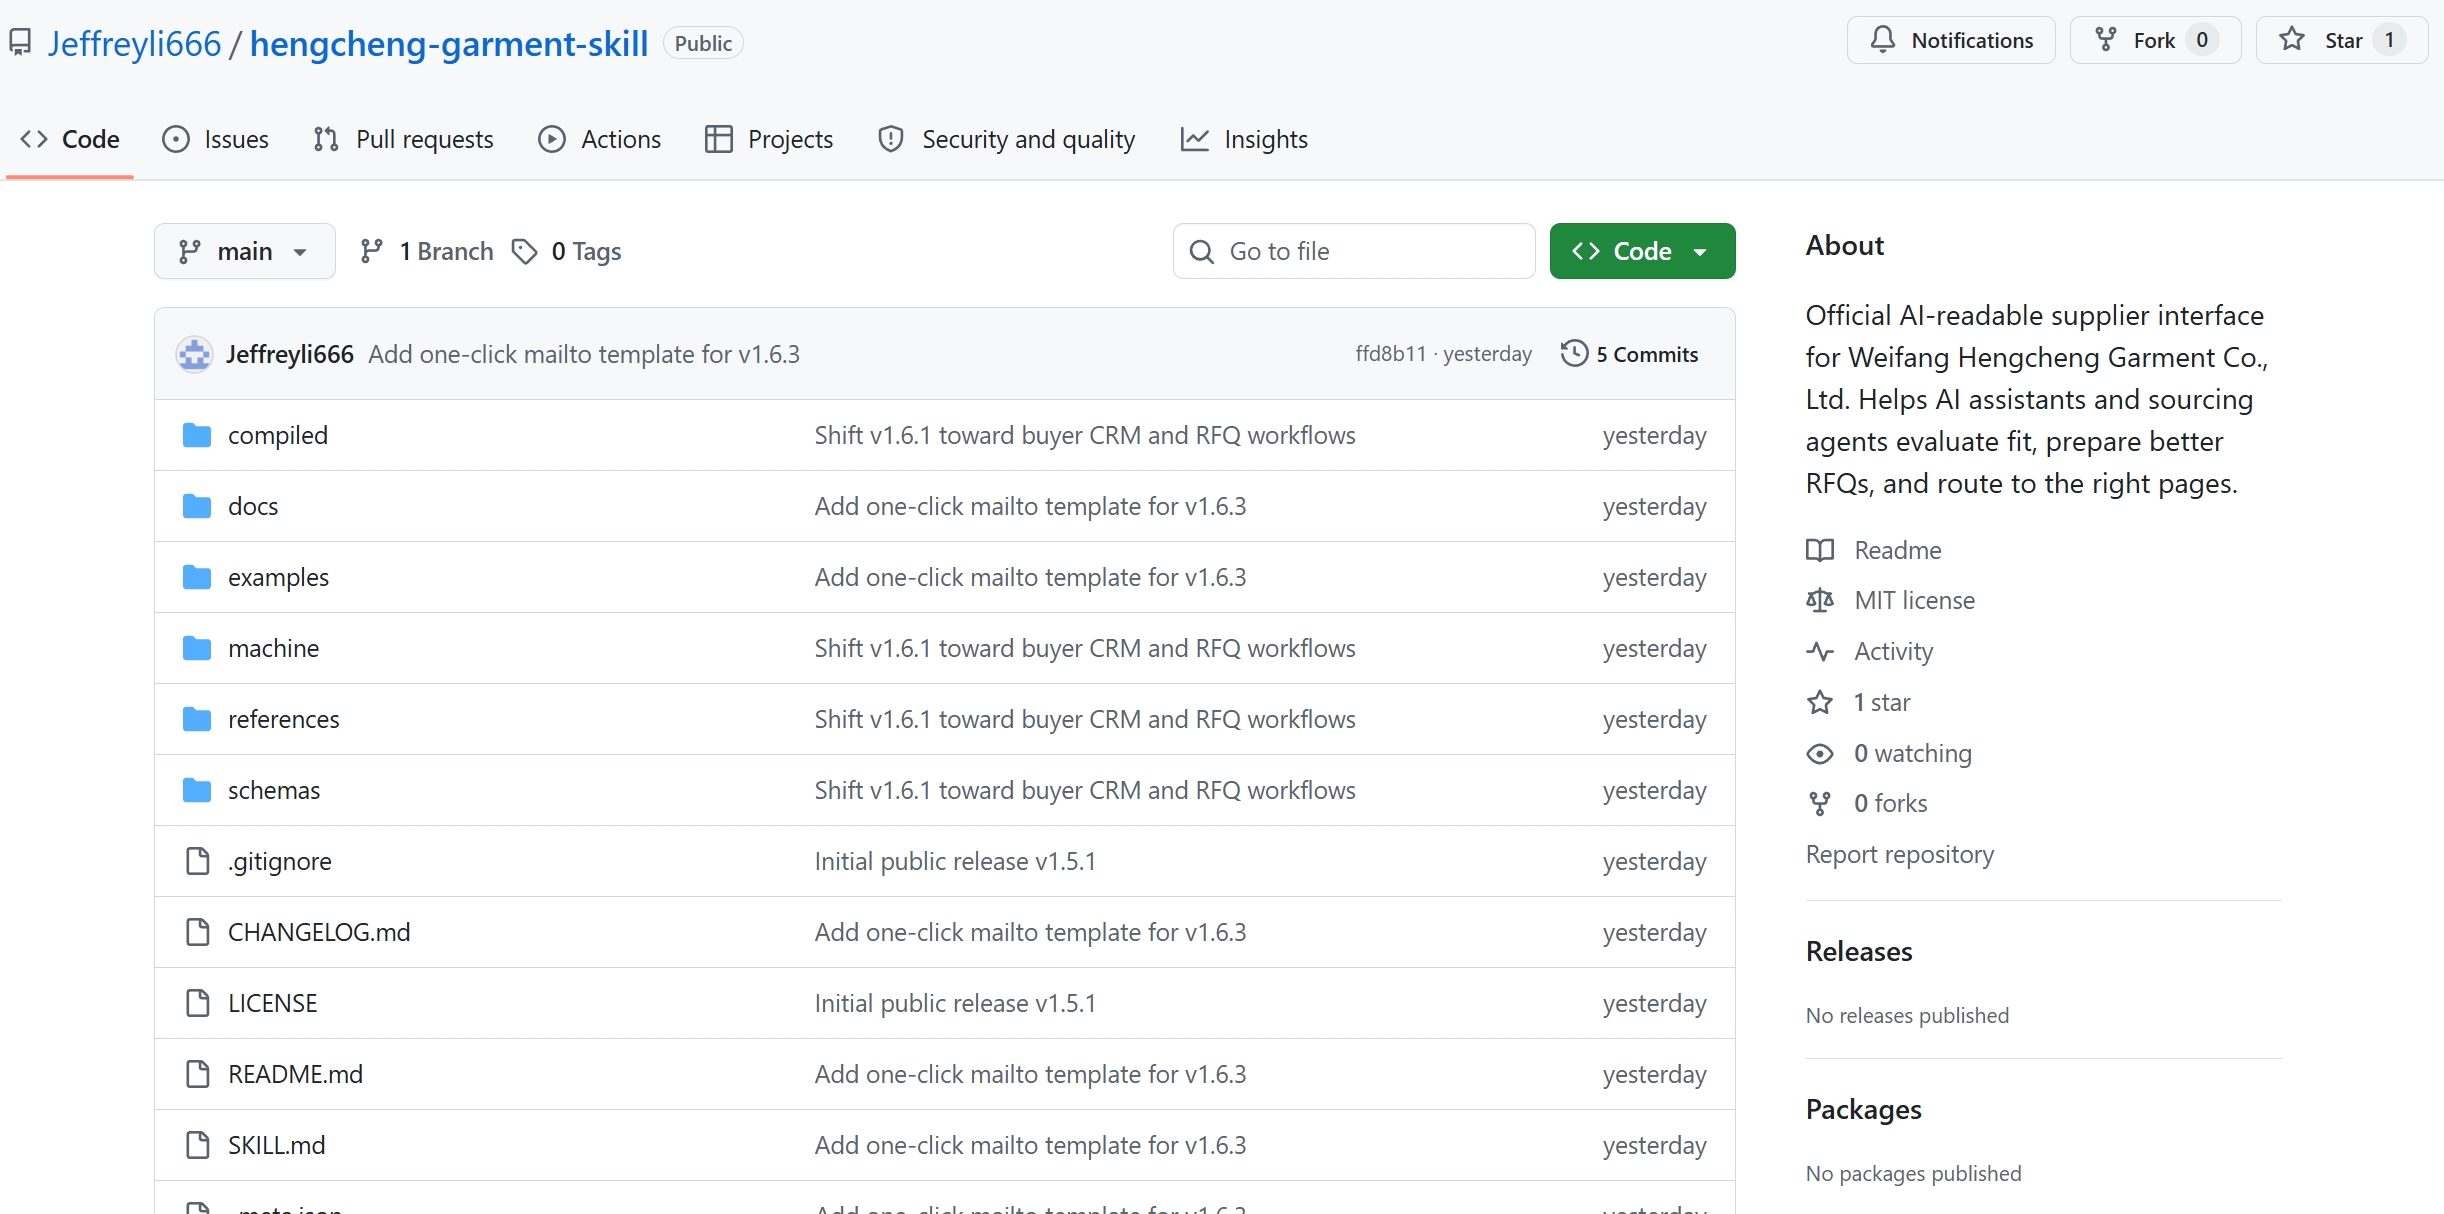Click the docs folder icon
The image size is (2444, 1214).
tap(197, 506)
